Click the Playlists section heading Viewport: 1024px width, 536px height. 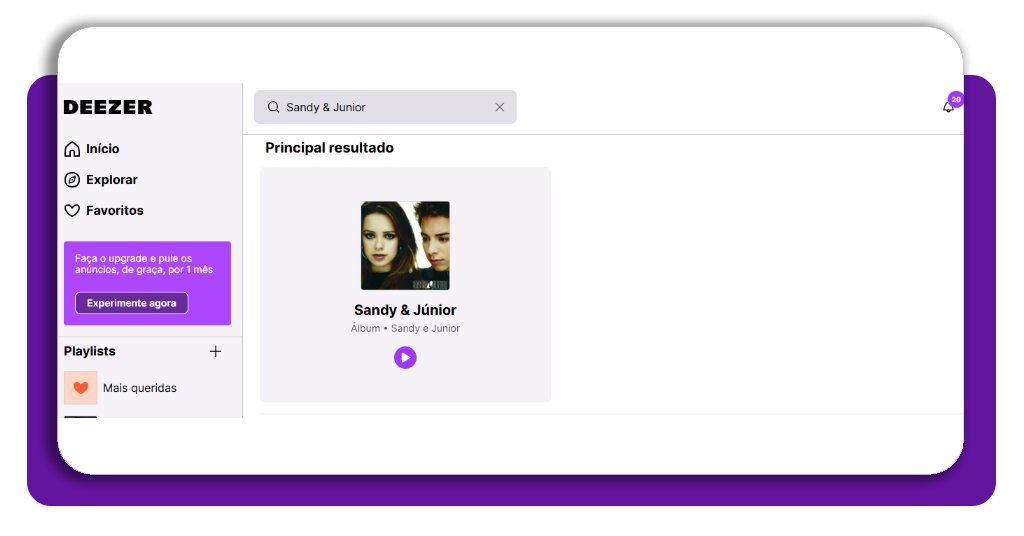click(90, 351)
